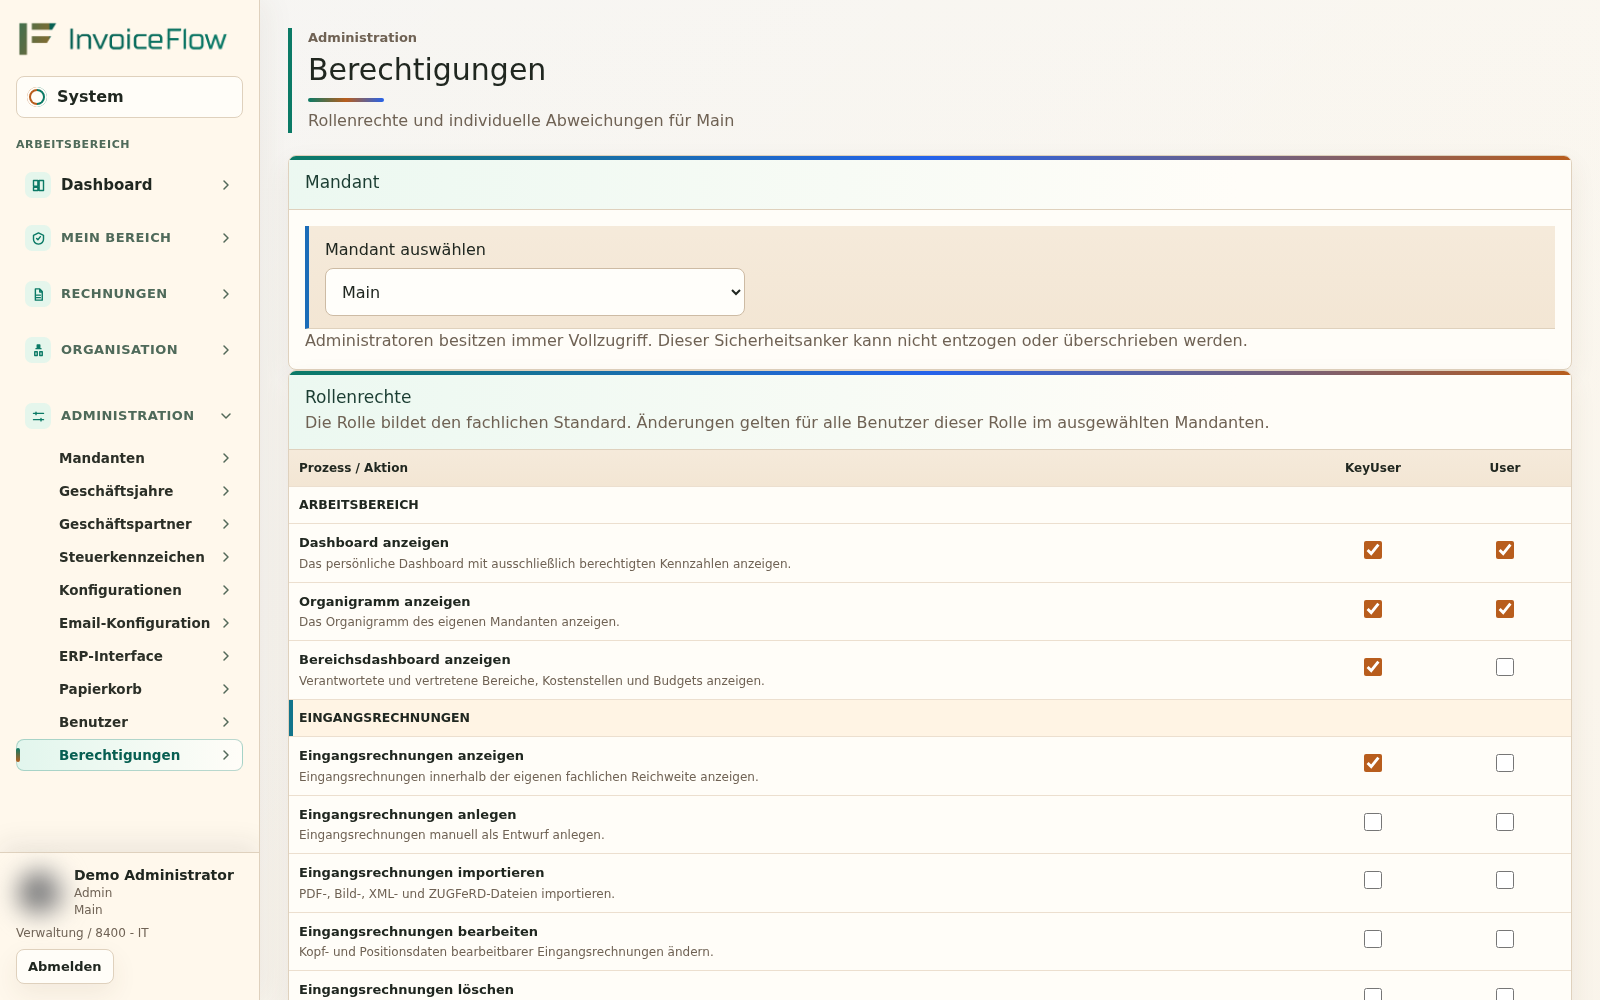
Task: Expand the Rechnungen chevron
Action: [x=226, y=294]
